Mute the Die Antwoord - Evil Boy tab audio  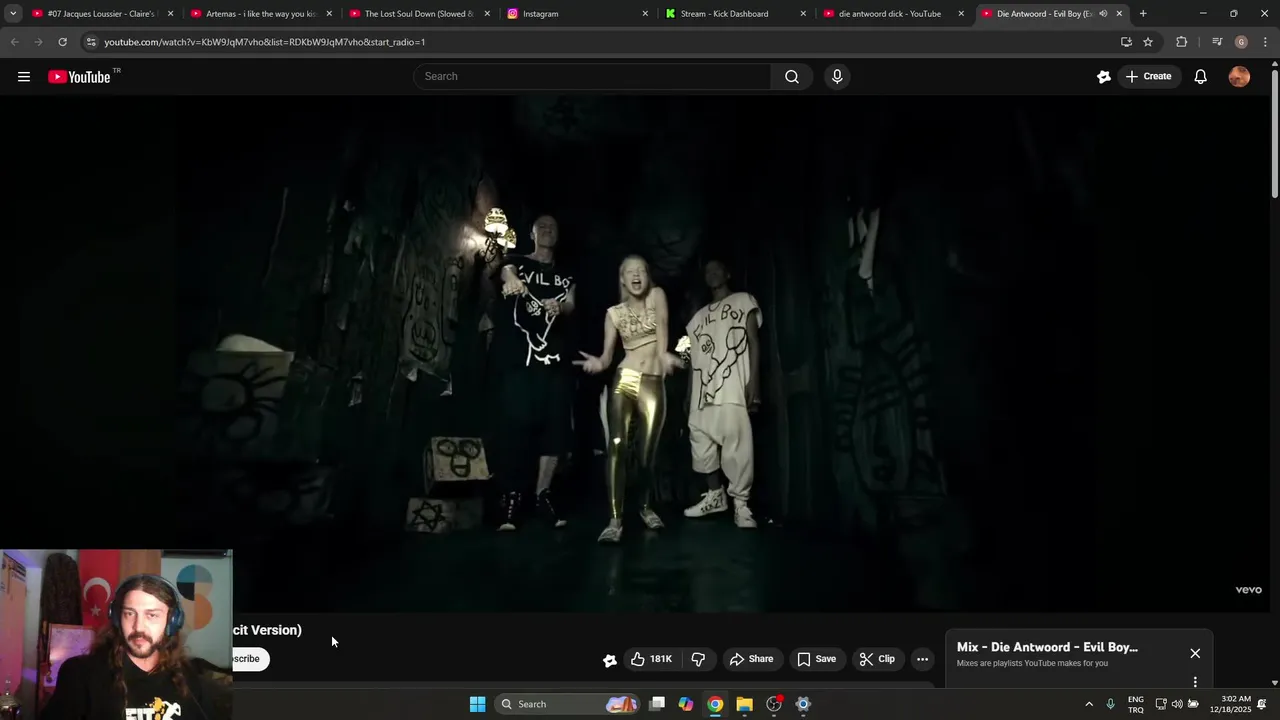pos(1103,14)
